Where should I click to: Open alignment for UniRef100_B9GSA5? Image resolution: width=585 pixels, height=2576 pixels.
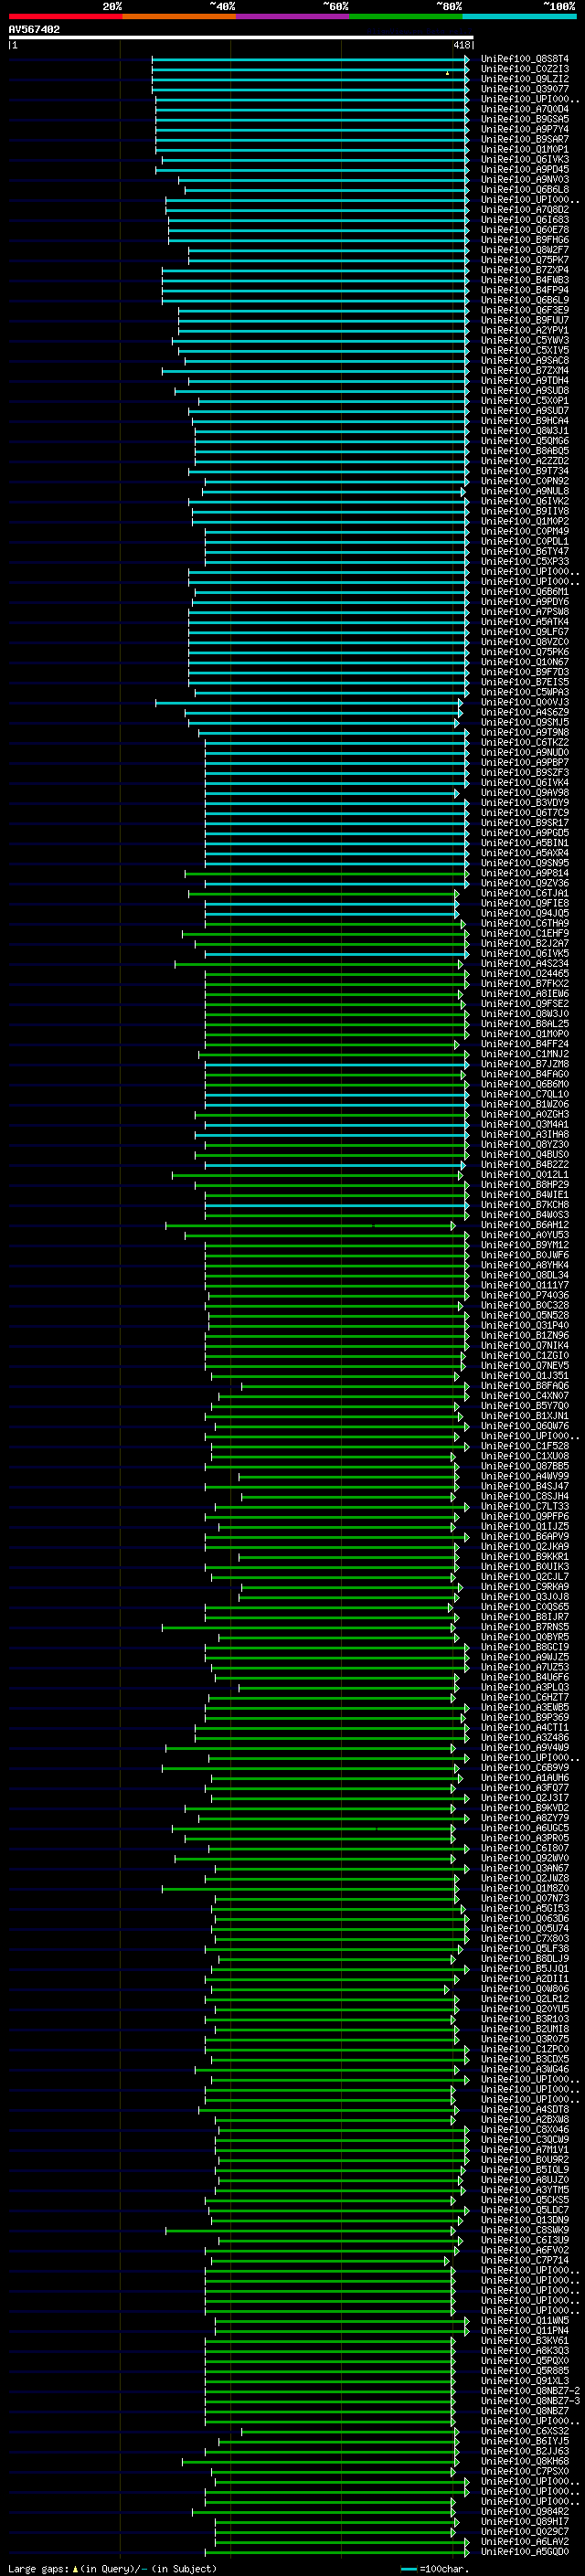[x=524, y=119]
